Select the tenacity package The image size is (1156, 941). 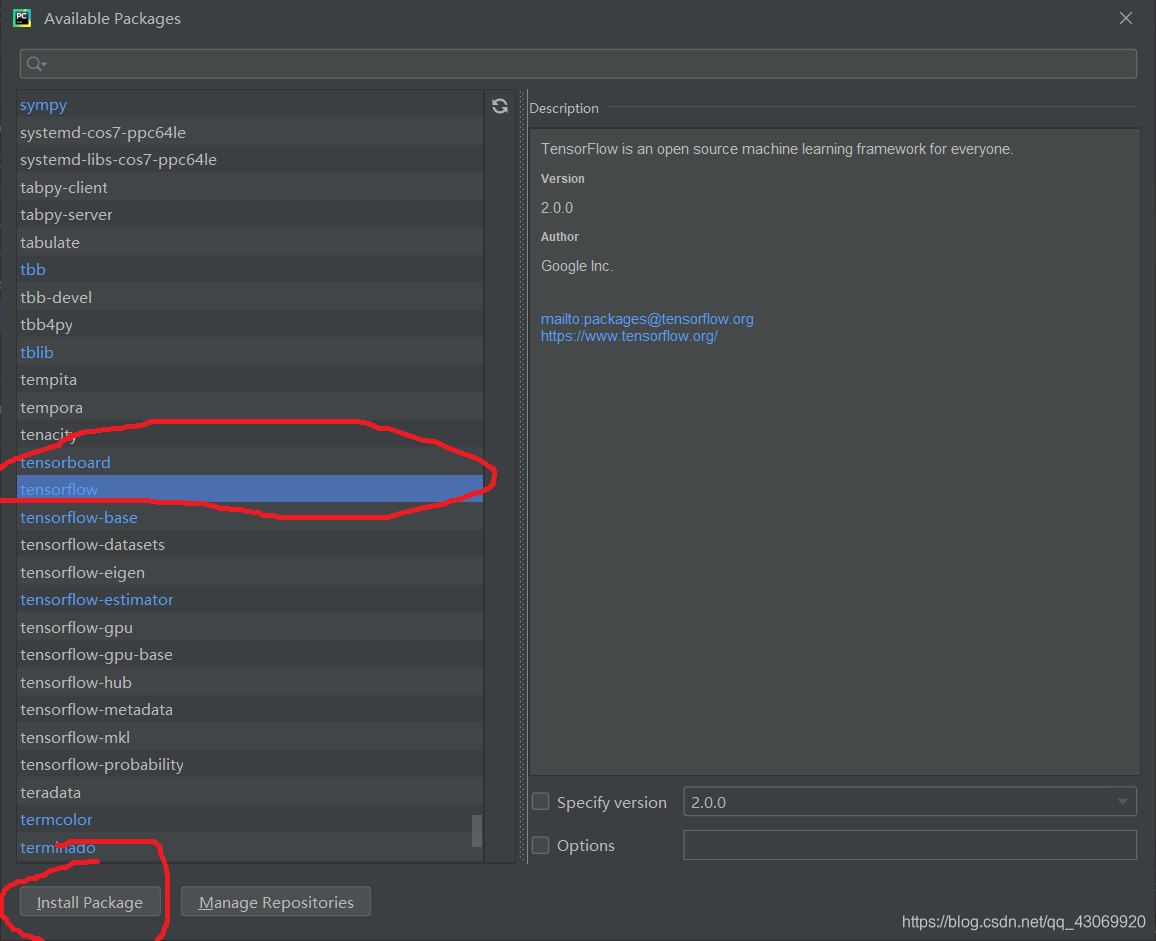[250, 434]
